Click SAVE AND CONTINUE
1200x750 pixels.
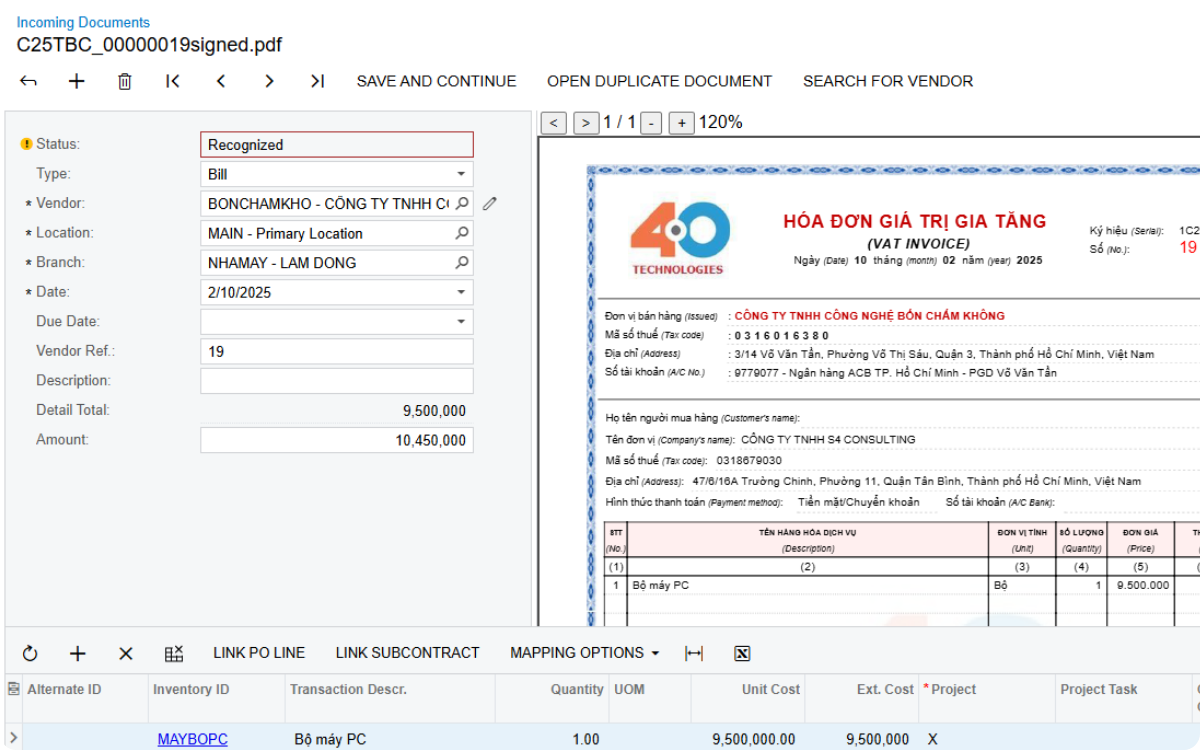(435, 81)
